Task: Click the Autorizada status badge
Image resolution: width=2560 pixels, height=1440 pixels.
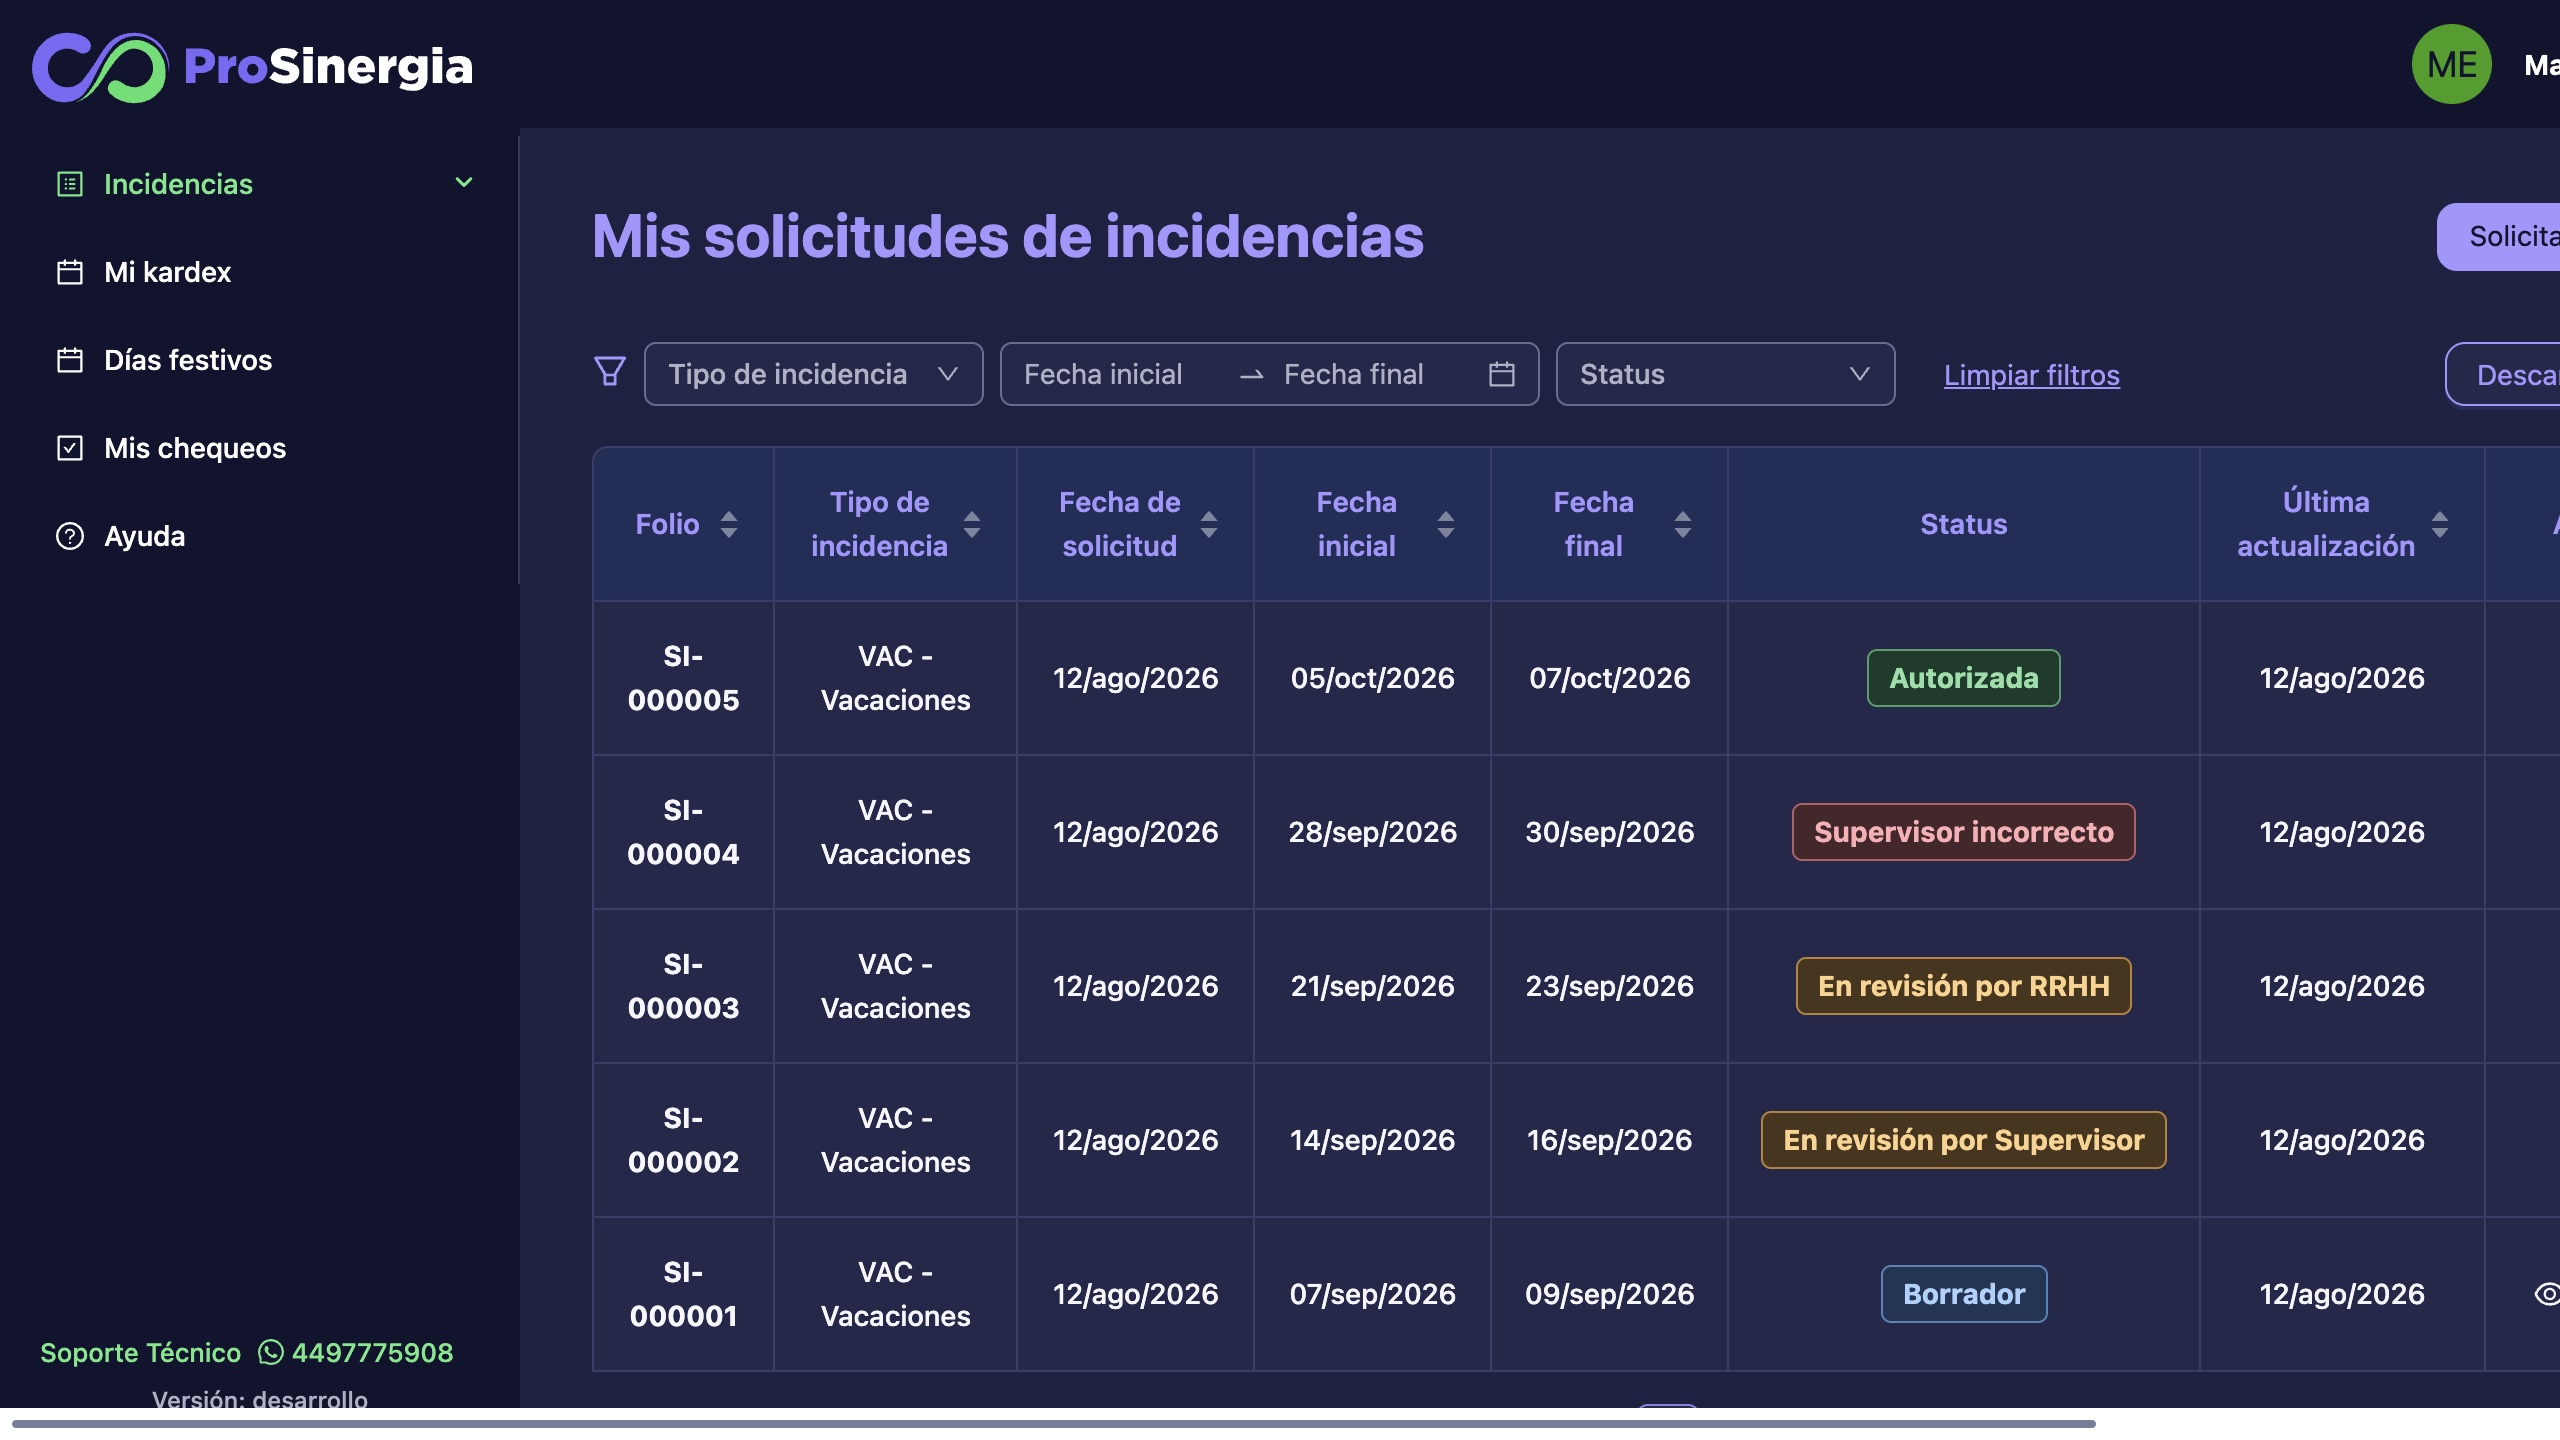Action: point(1964,678)
